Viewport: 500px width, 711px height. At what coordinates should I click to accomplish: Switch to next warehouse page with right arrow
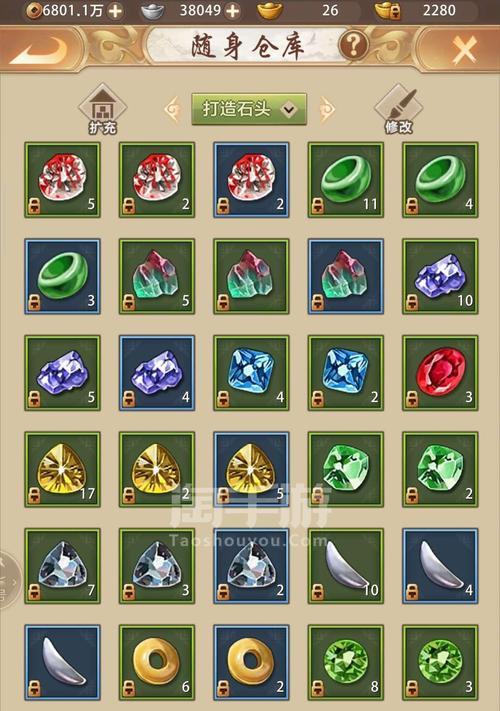coord(326,109)
